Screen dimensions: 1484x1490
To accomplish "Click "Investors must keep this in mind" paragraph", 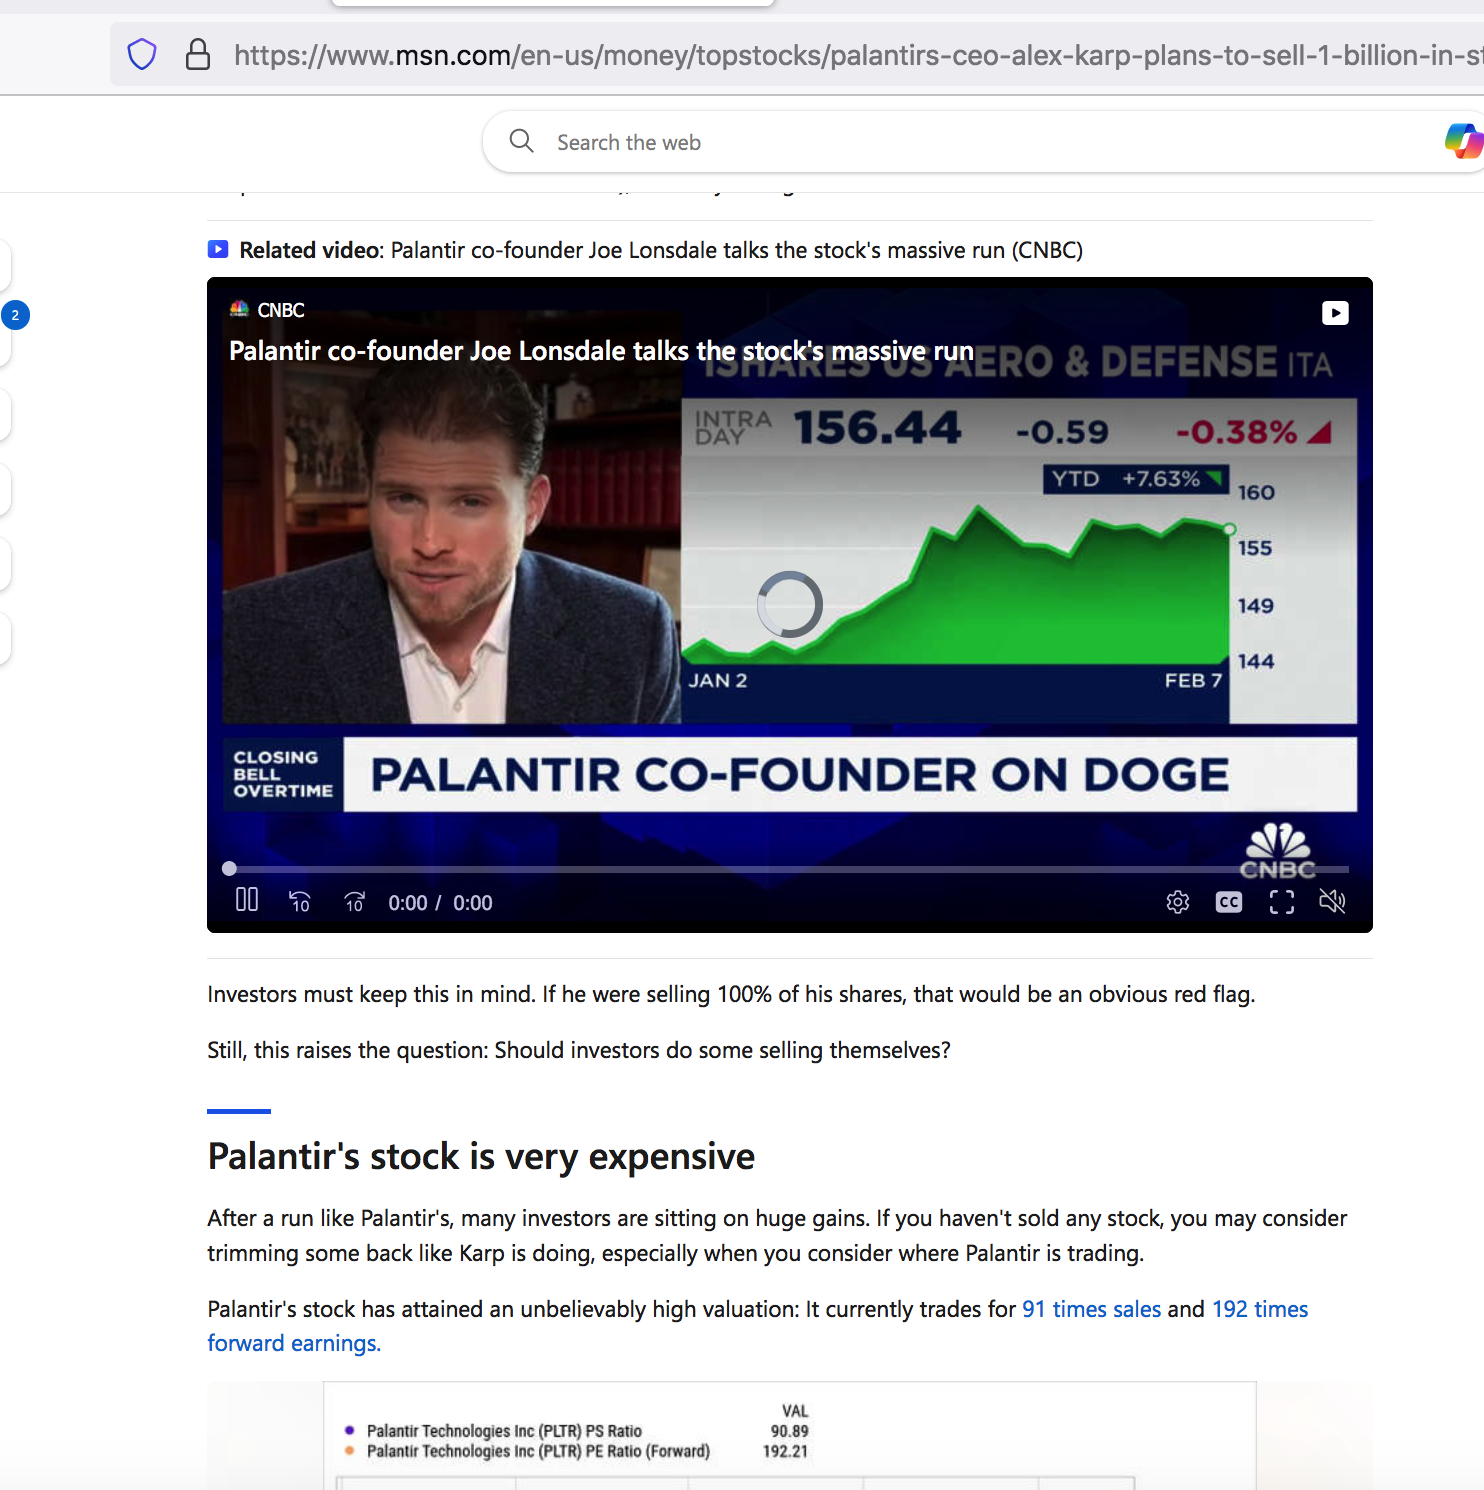I will (x=731, y=994).
